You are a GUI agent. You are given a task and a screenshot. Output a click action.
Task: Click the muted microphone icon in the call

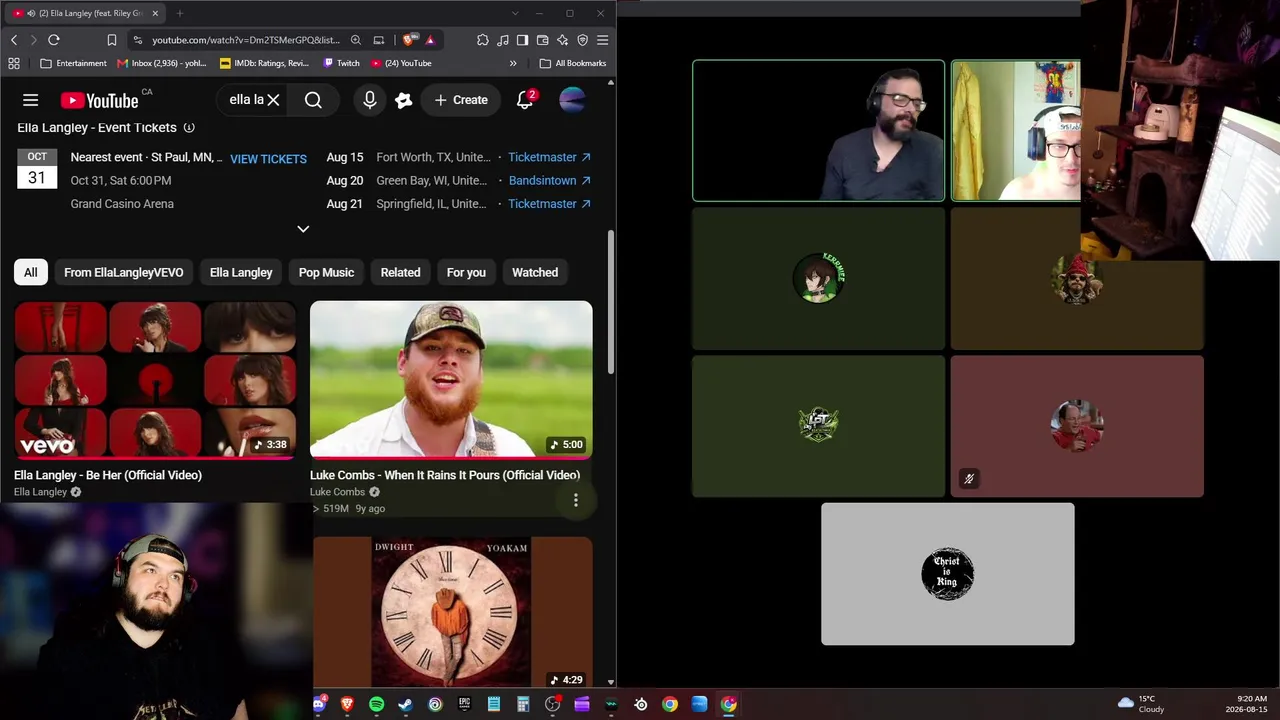[968, 479]
